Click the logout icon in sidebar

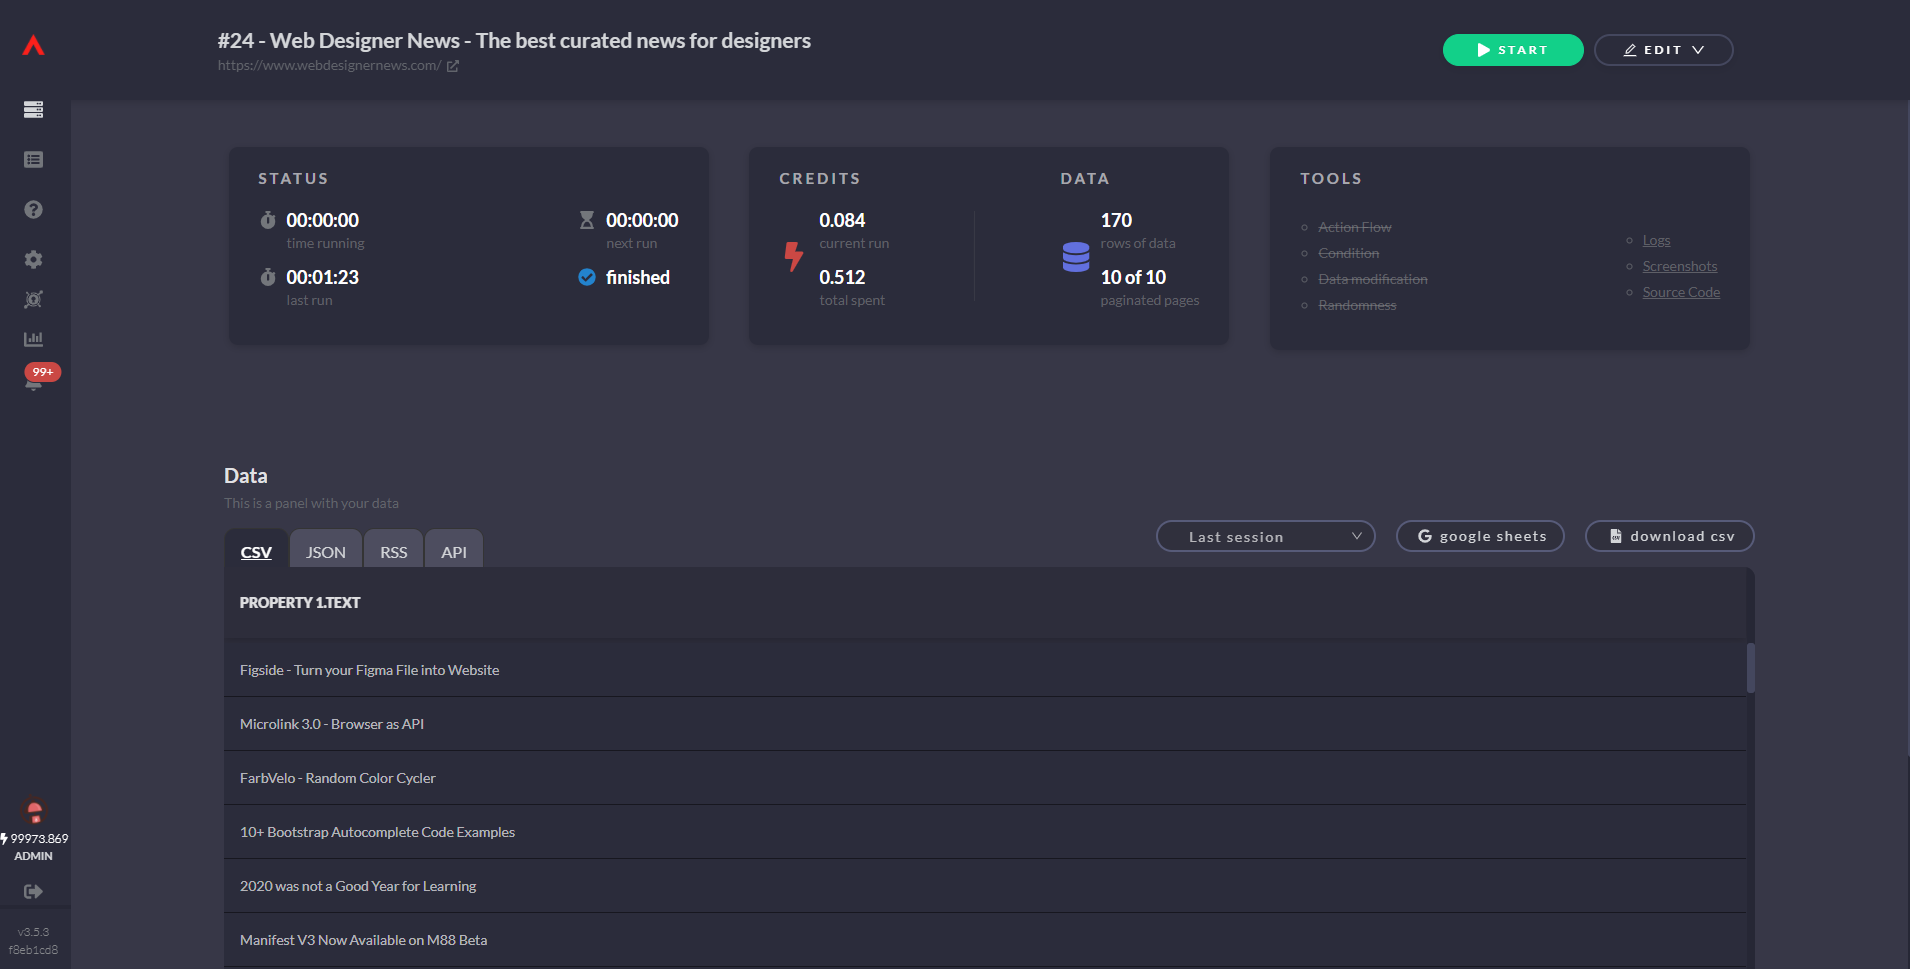click(x=33, y=891)
